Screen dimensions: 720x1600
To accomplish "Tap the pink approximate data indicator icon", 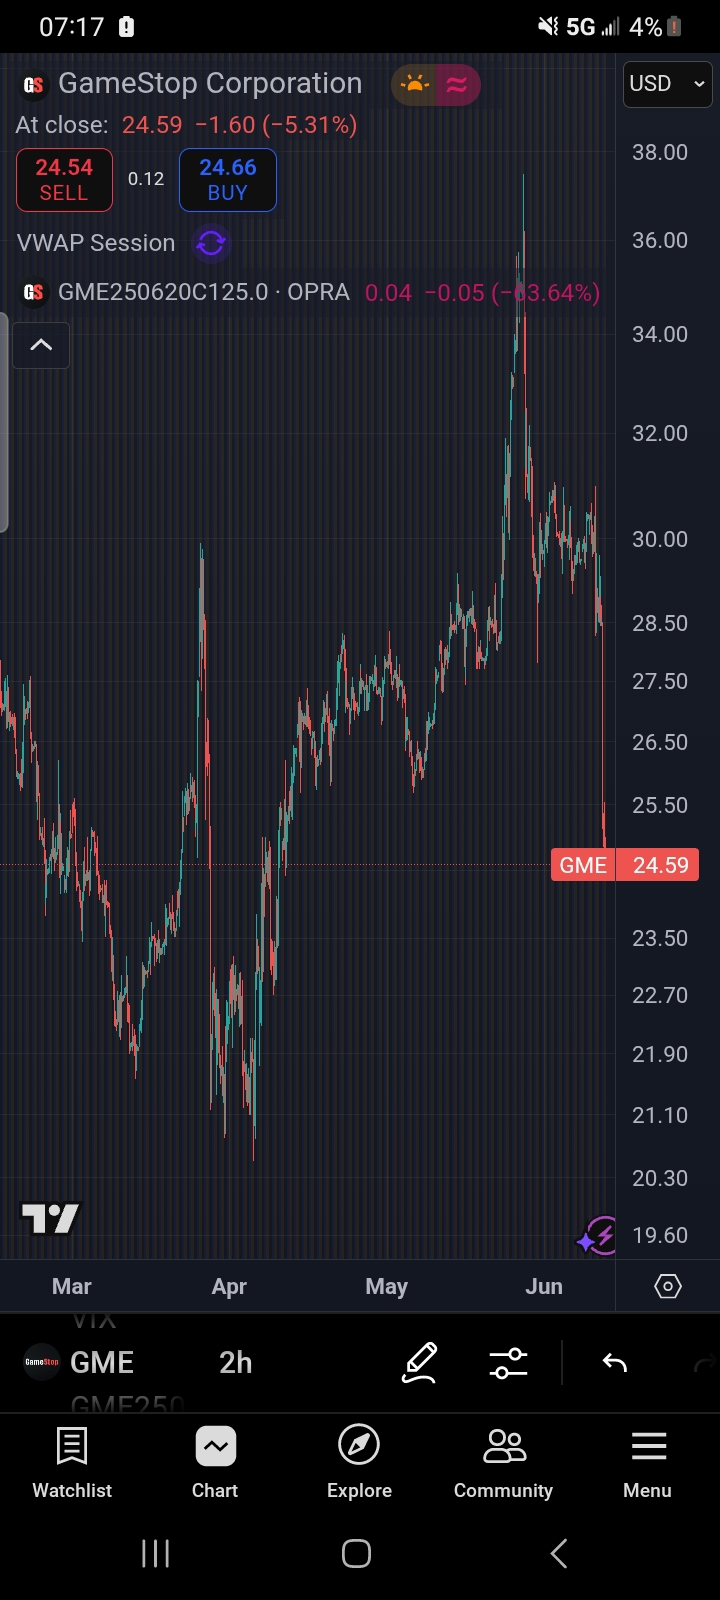I will click(x=457, y=85).
